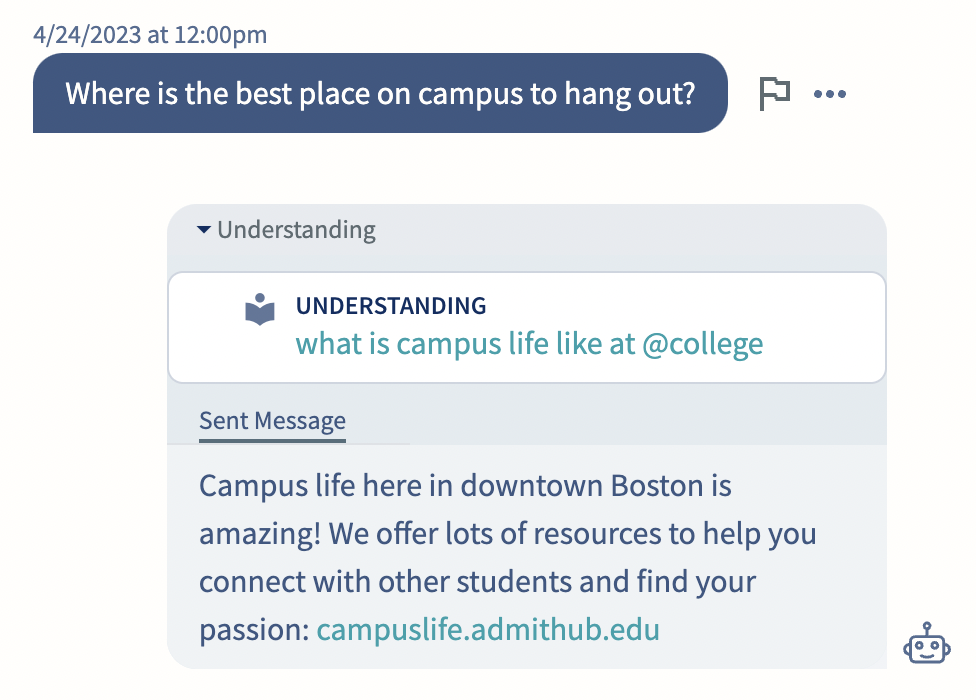
Task: Open the 'what is campus life like' understanding
Action: click(x=529, y=343)
